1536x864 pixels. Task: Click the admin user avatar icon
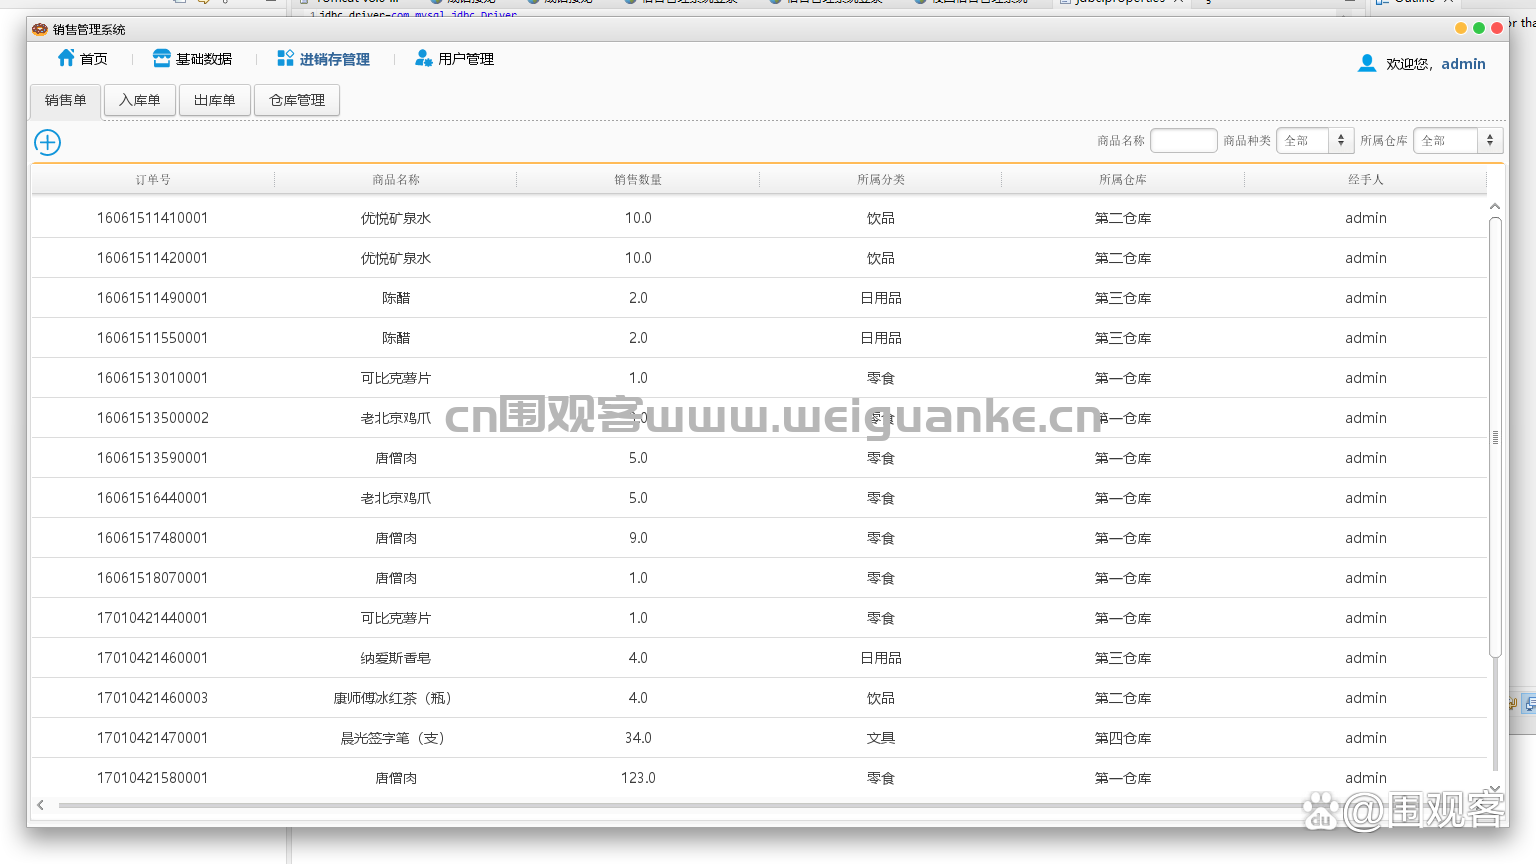[1367, 64]
